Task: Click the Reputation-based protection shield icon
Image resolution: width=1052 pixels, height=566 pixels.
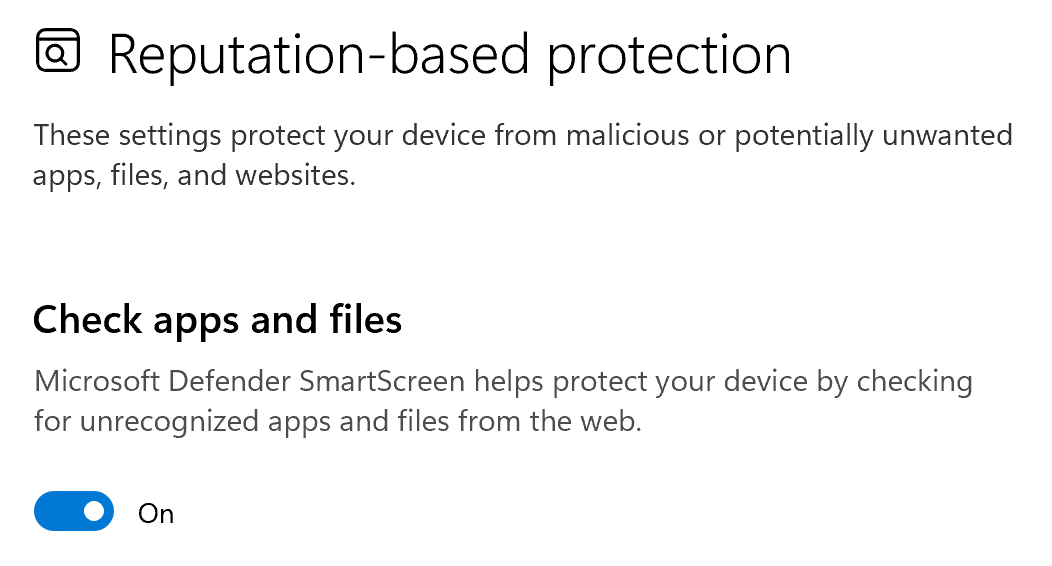Action: 57,51
